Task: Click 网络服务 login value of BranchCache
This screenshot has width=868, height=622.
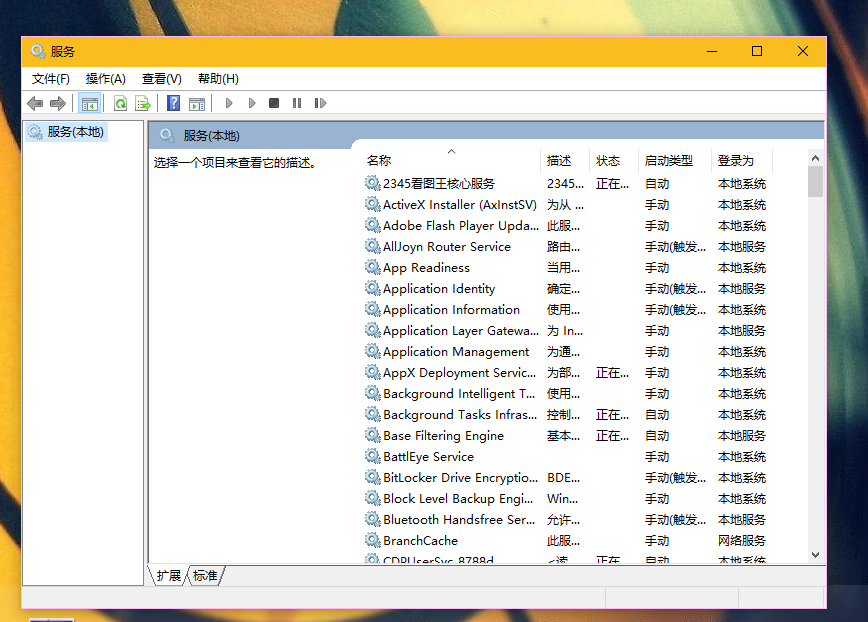Action: (x=742, y=541)
